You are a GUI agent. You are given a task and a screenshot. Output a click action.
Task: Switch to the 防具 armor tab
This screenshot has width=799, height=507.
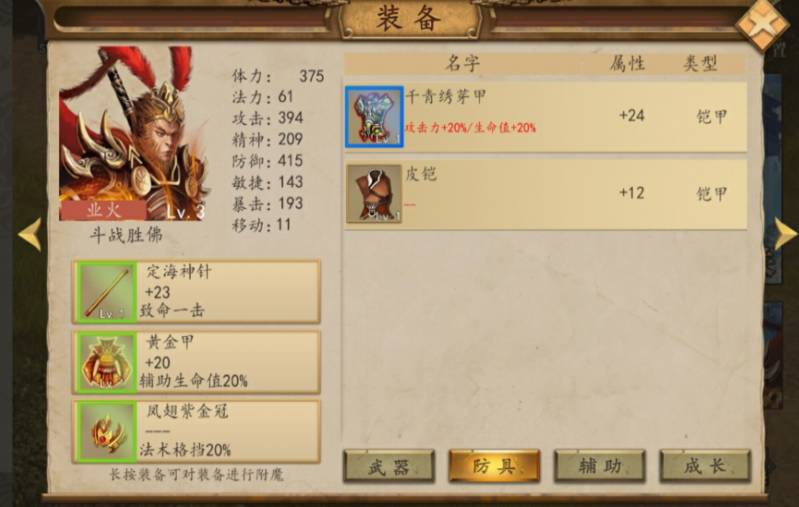(x=494, y=466)
